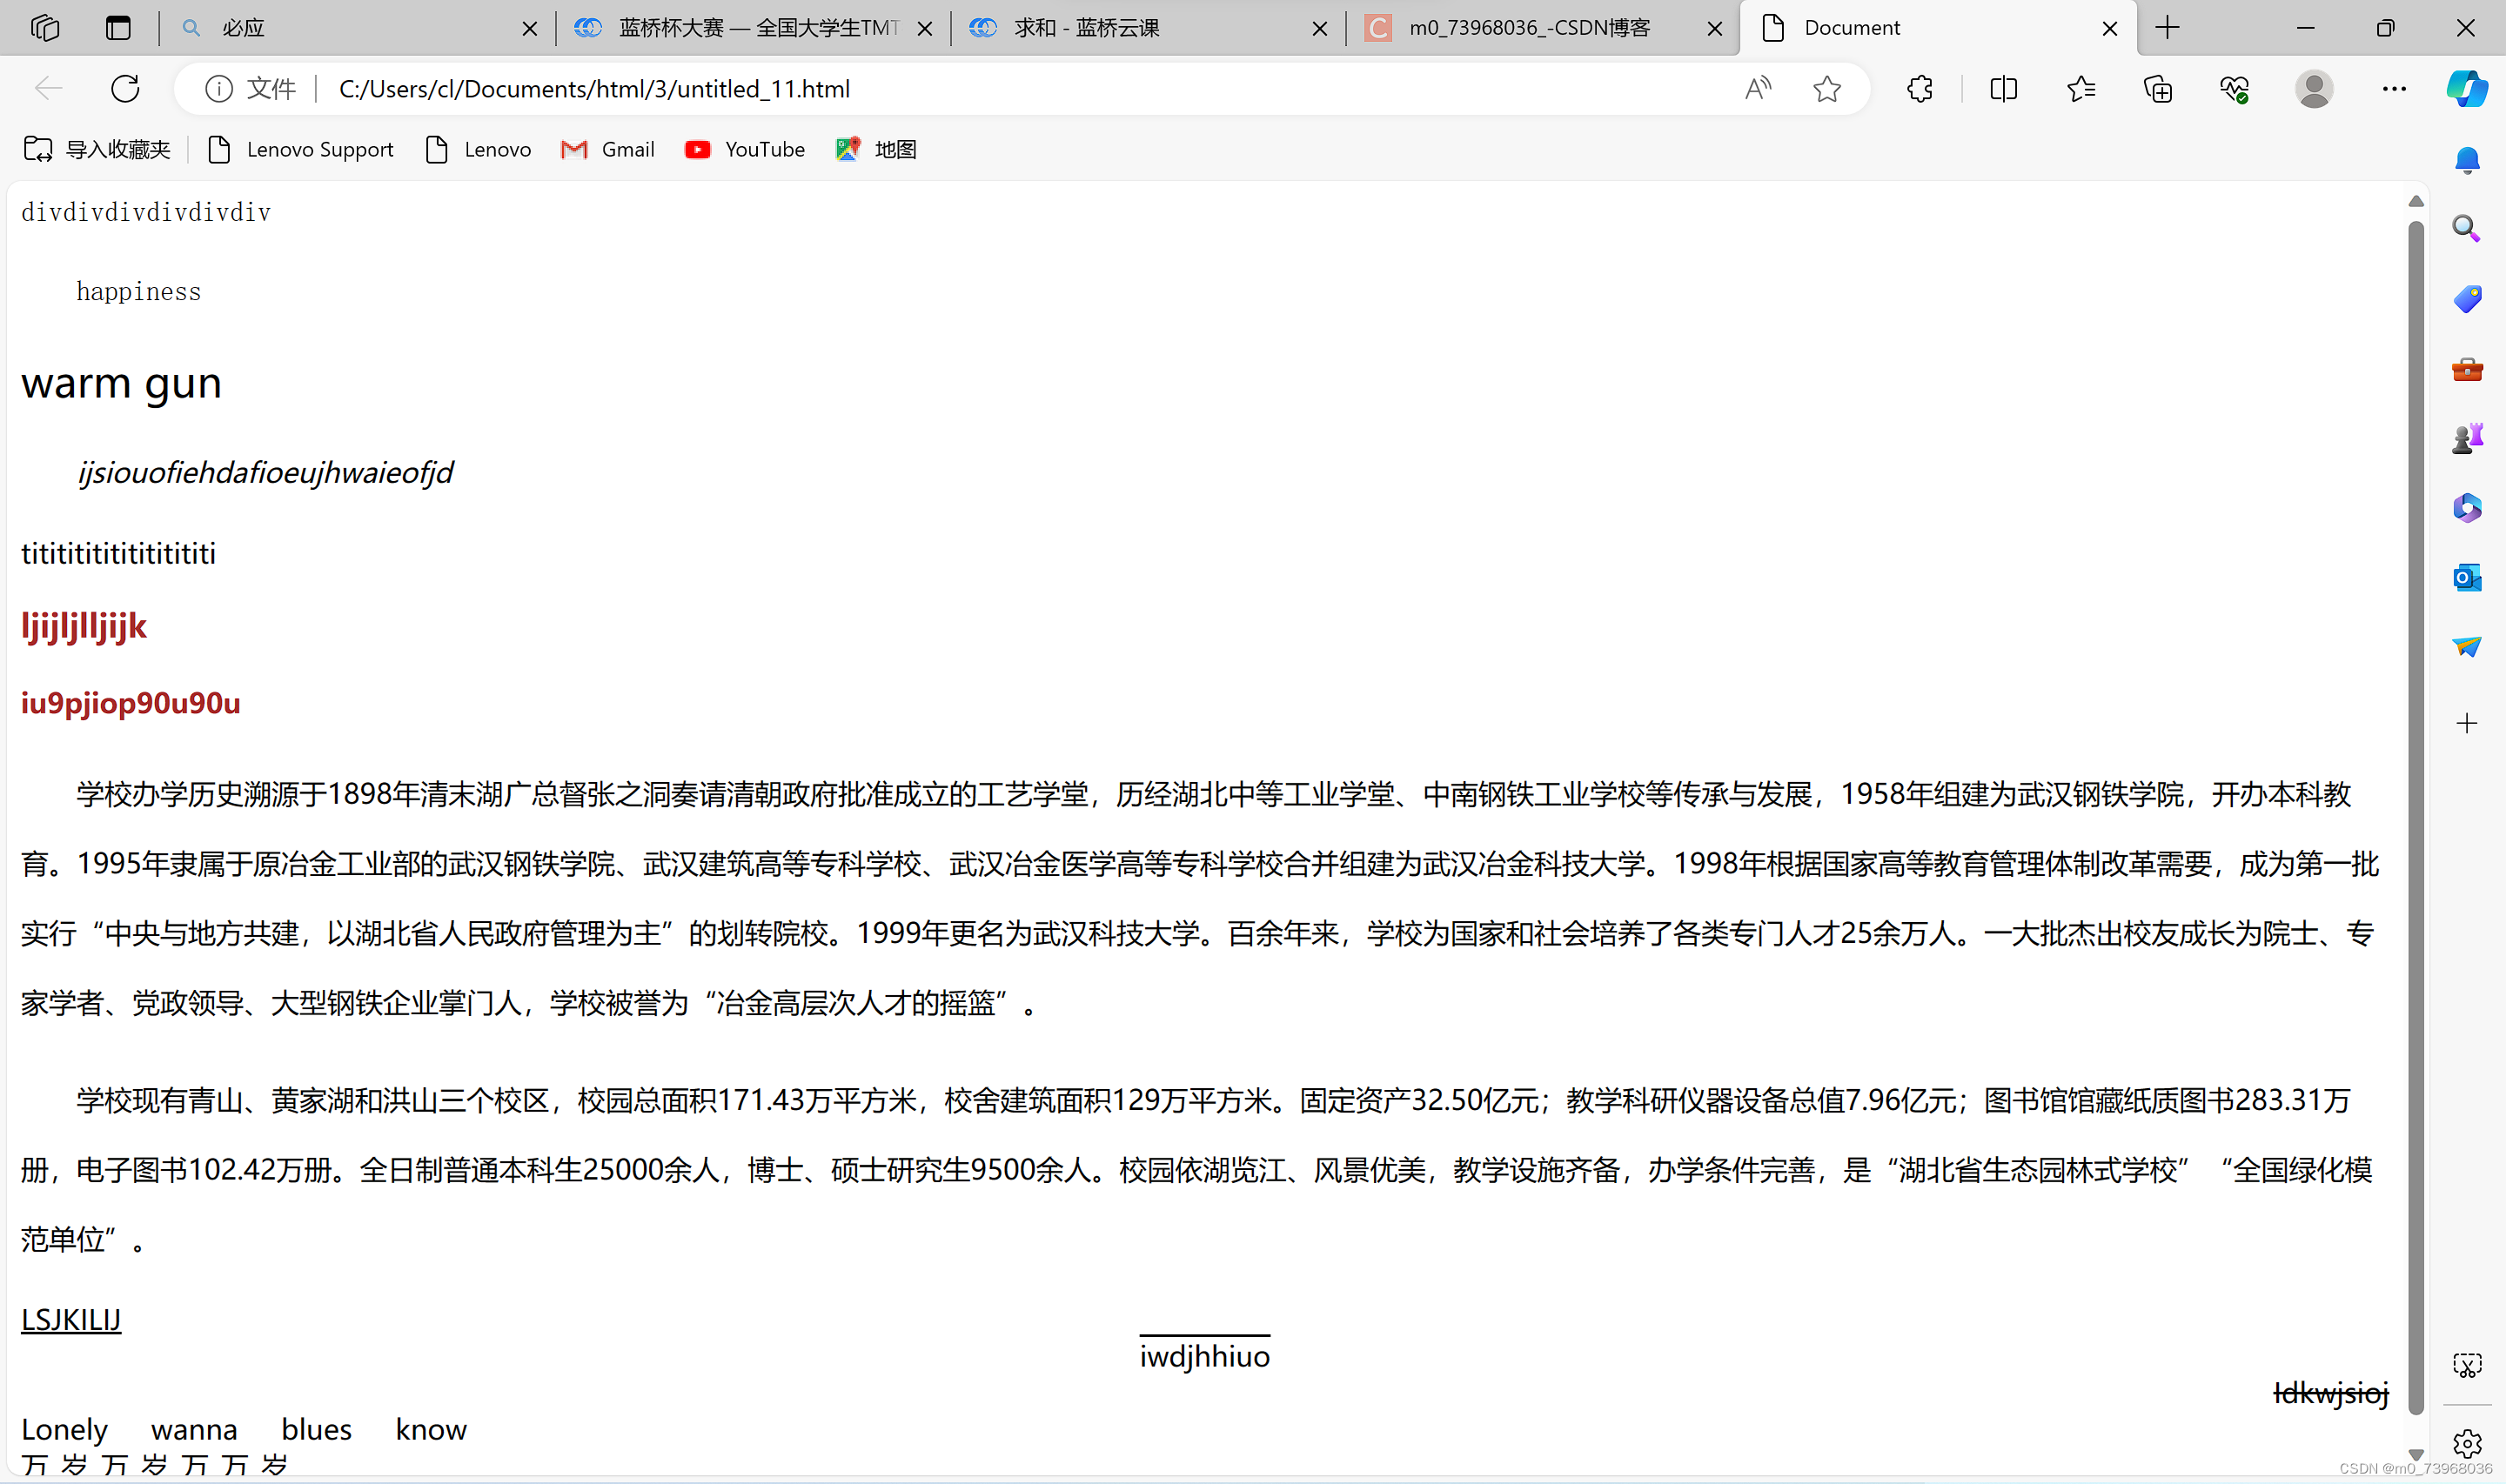This screenshot has height=1484, width=2506.
Task: Click the plus to customize sidebar
Action: 2466,723
